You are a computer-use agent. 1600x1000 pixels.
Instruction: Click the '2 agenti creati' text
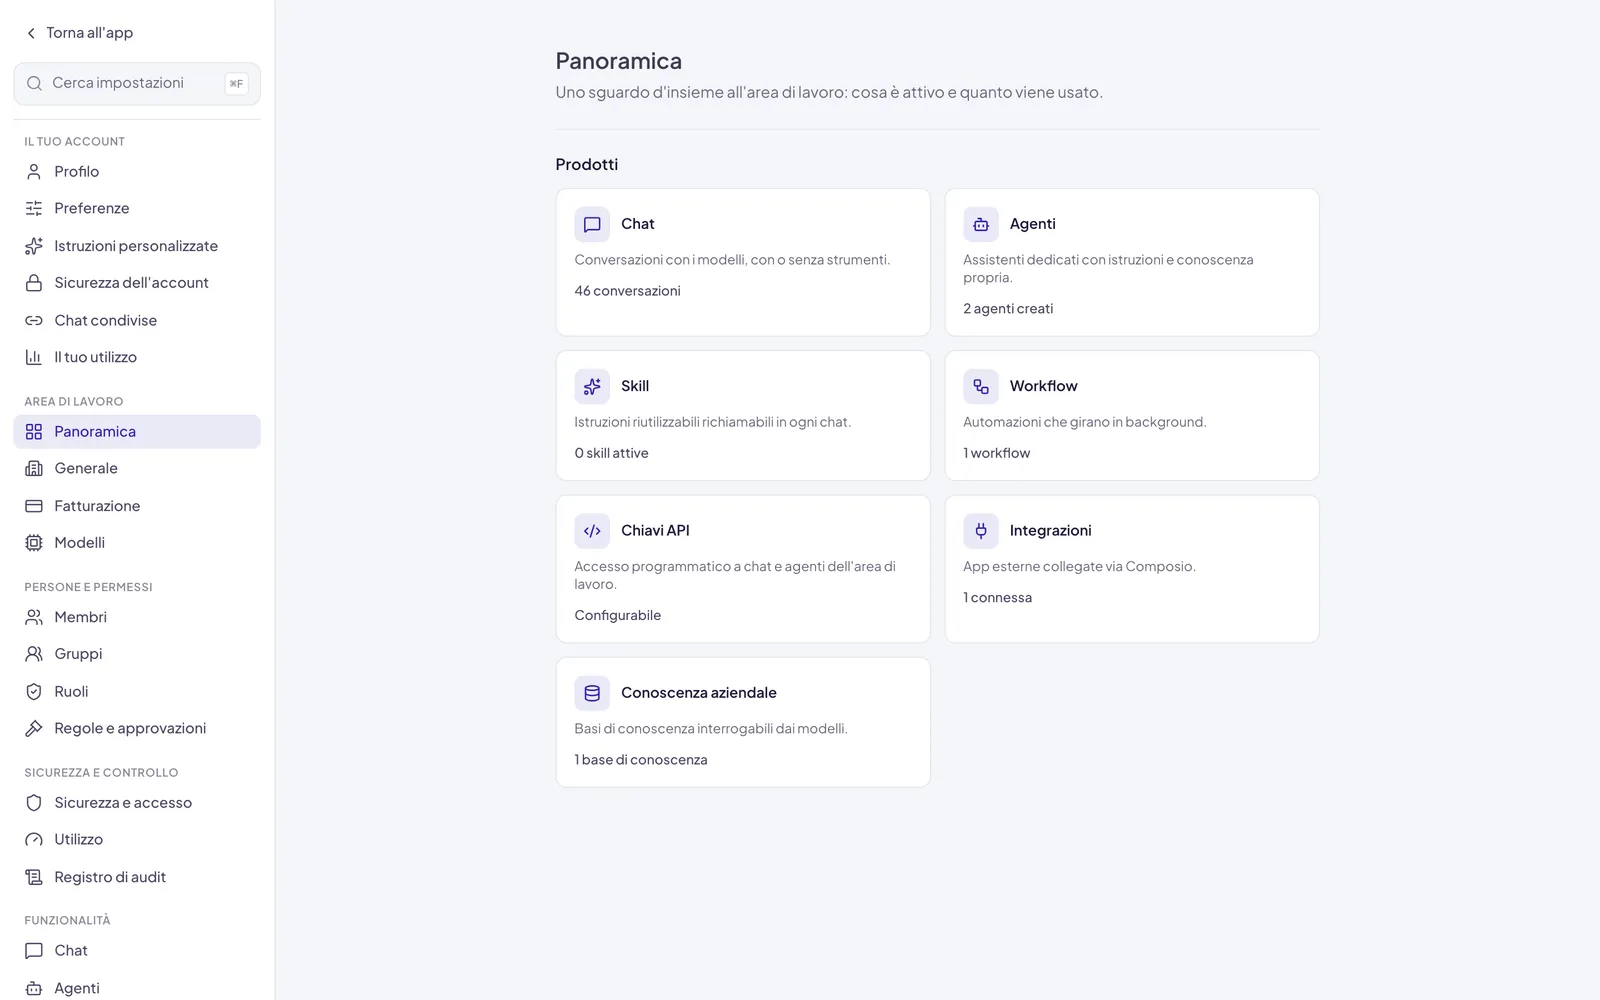pos(1008,309)
